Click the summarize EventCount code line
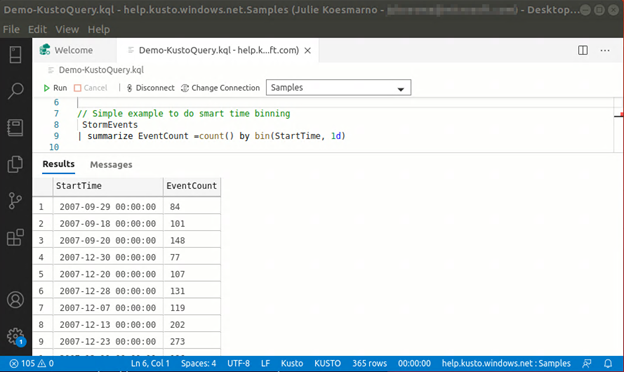Screen dimensions: 624x372 [212, 136]
